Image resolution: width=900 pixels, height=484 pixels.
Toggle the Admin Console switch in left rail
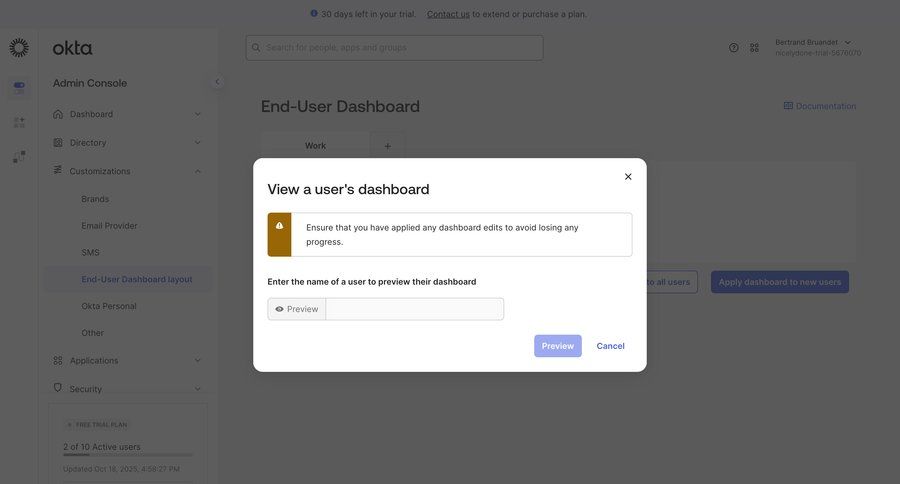pyautogui.click(x=19, y=86)
